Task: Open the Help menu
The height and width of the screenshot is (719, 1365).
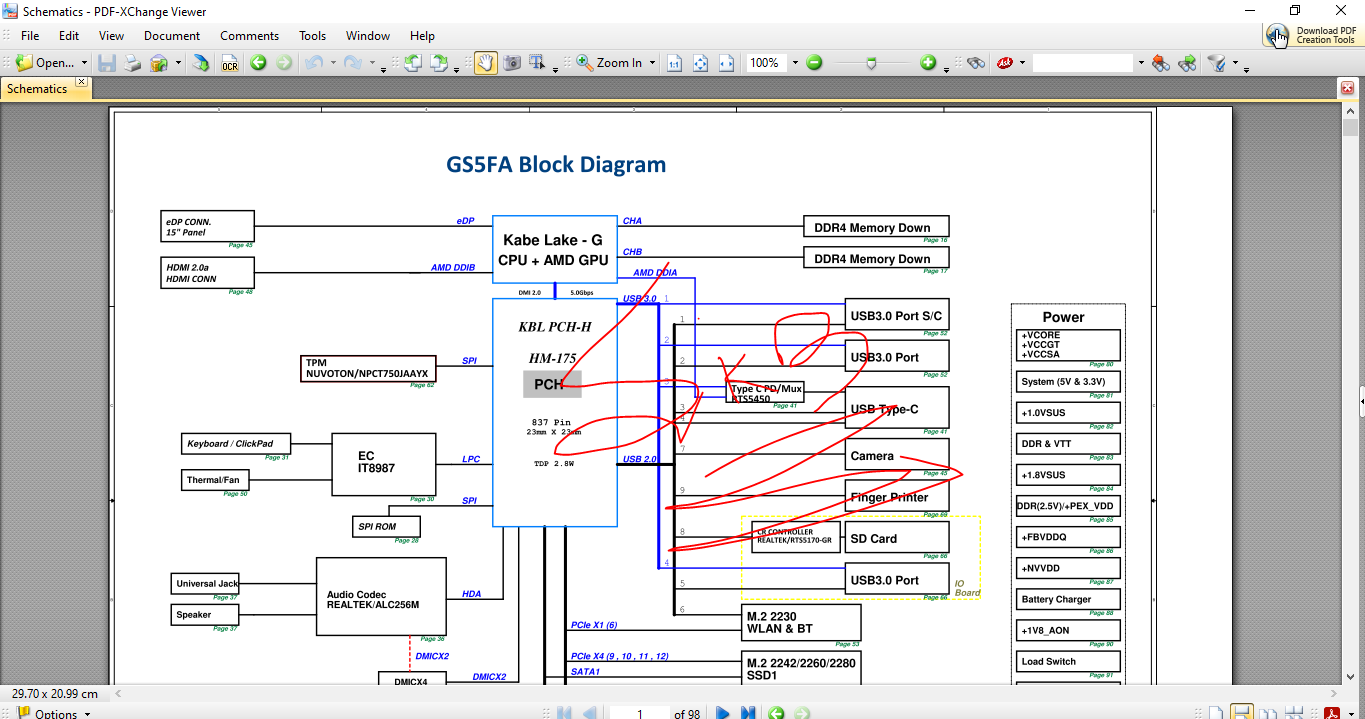Action: pyautogui.click(x=422, y=35)
